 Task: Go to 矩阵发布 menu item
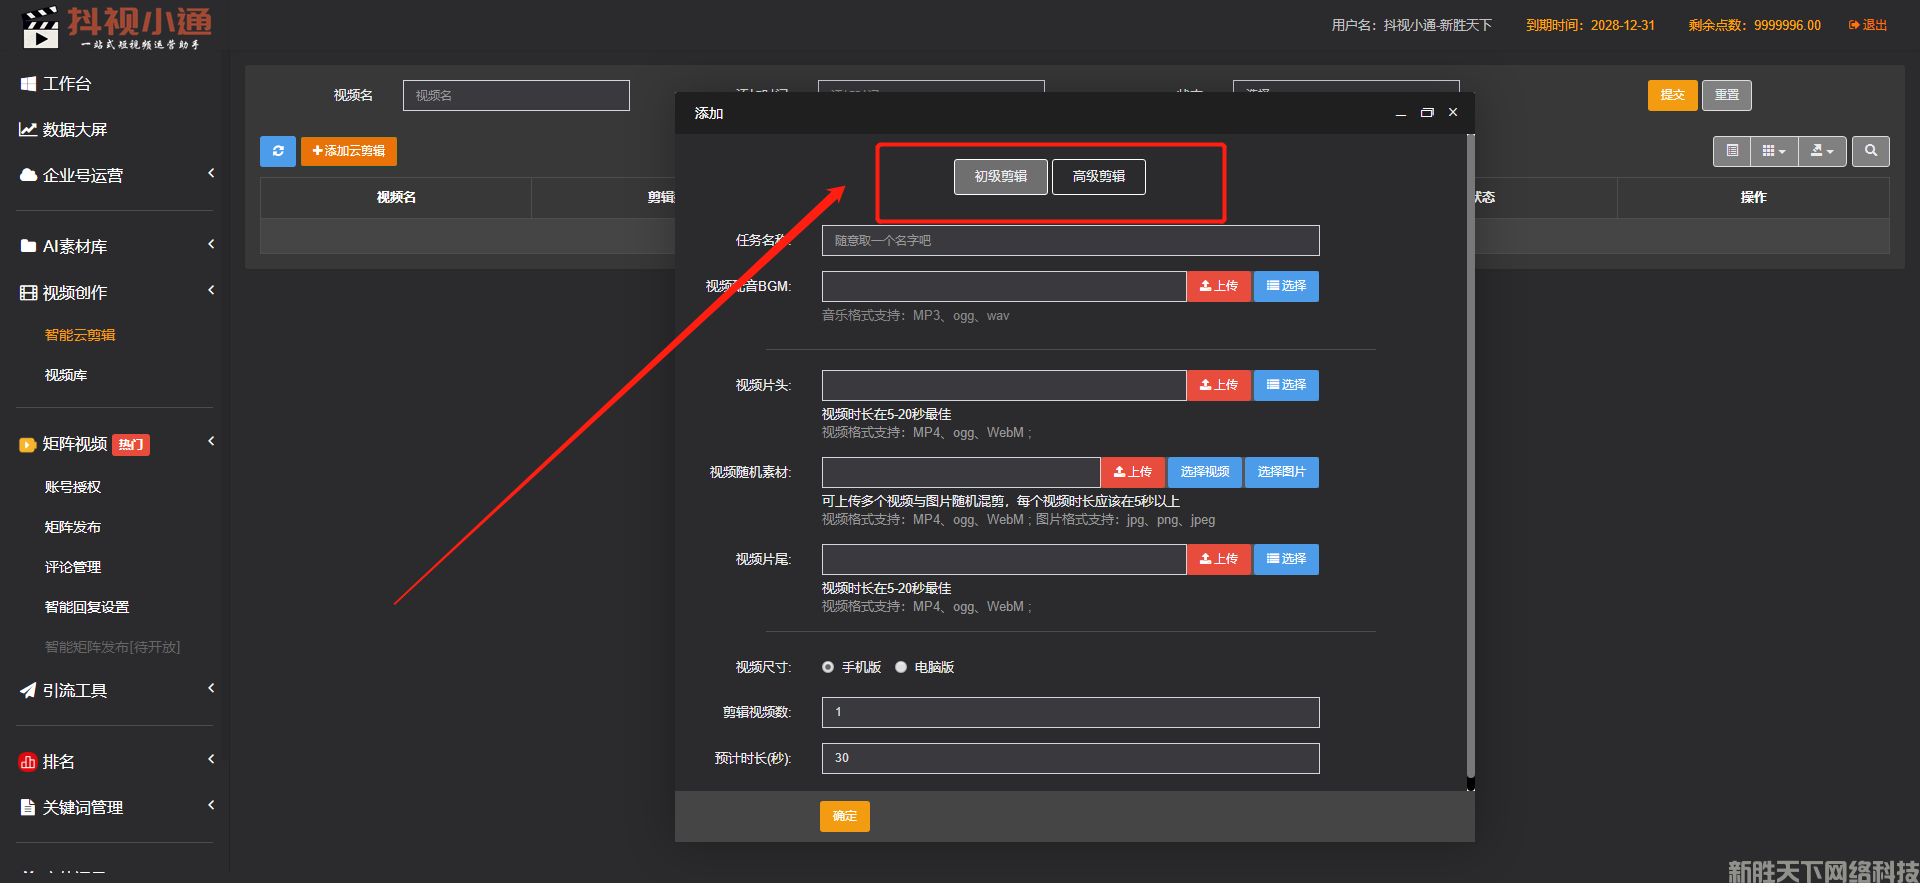[73, 527]
